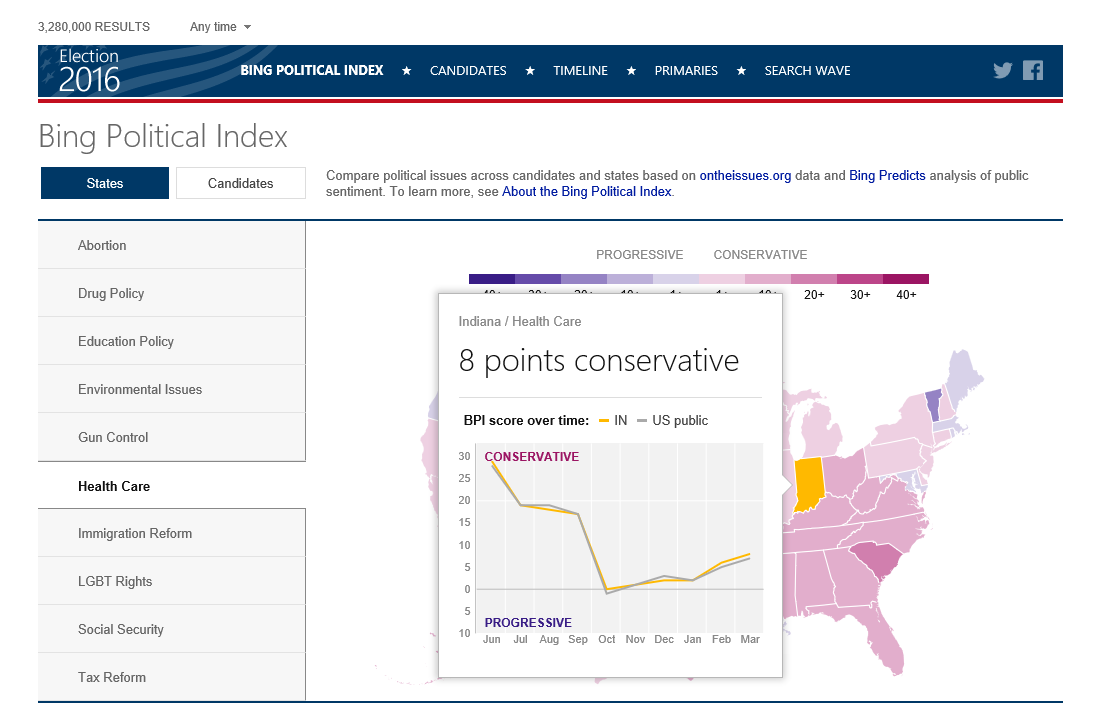Go to the Timeline section
1100x715 pixels.
(x=580, y=71)
